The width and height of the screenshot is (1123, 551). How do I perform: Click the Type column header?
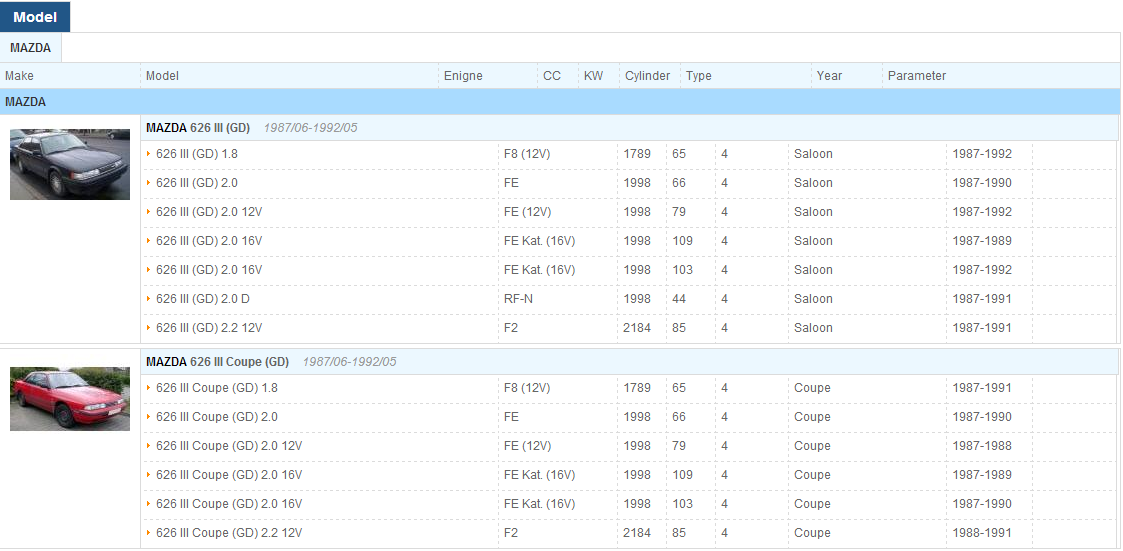698,76
